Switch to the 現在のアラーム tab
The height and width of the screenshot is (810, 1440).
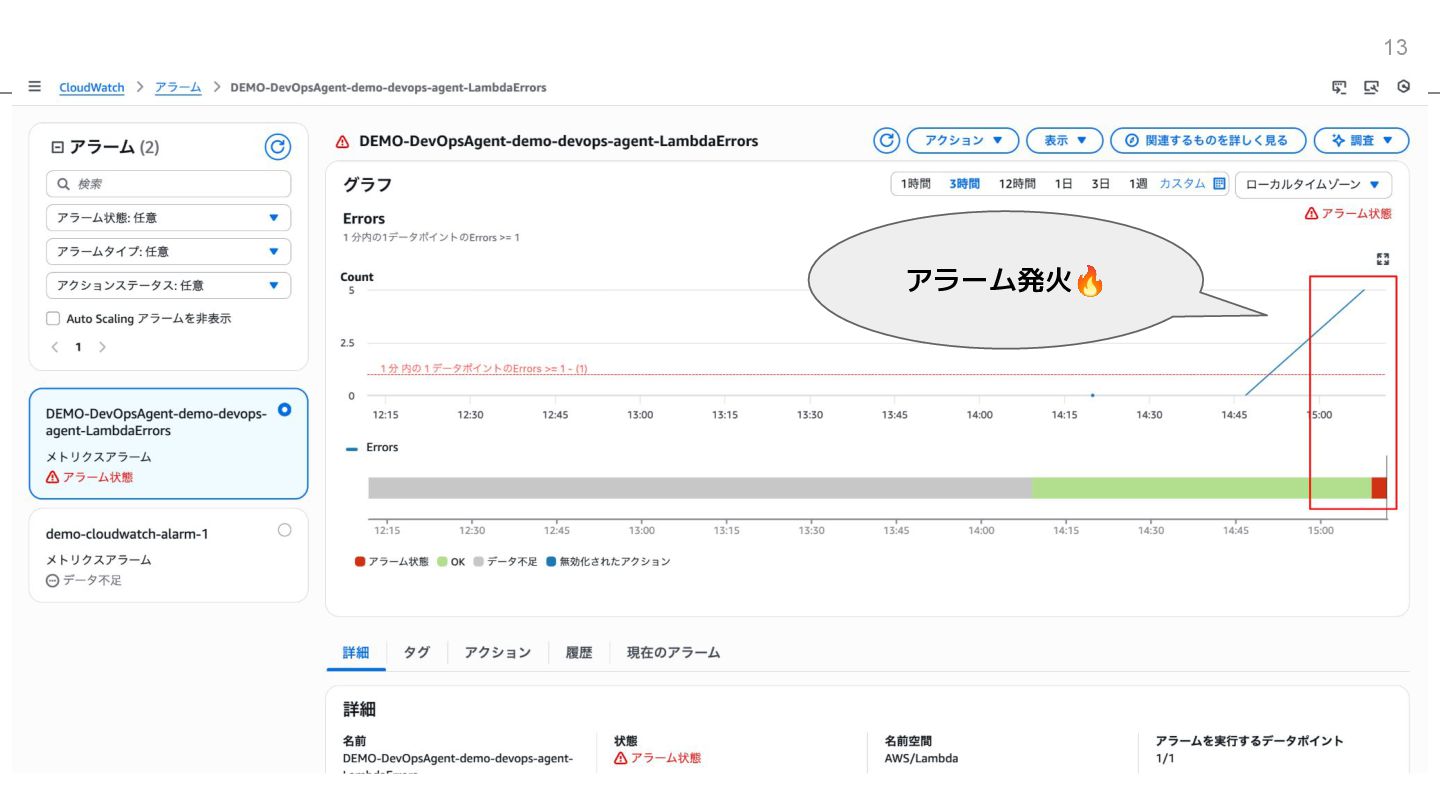[x=673, y=652]
